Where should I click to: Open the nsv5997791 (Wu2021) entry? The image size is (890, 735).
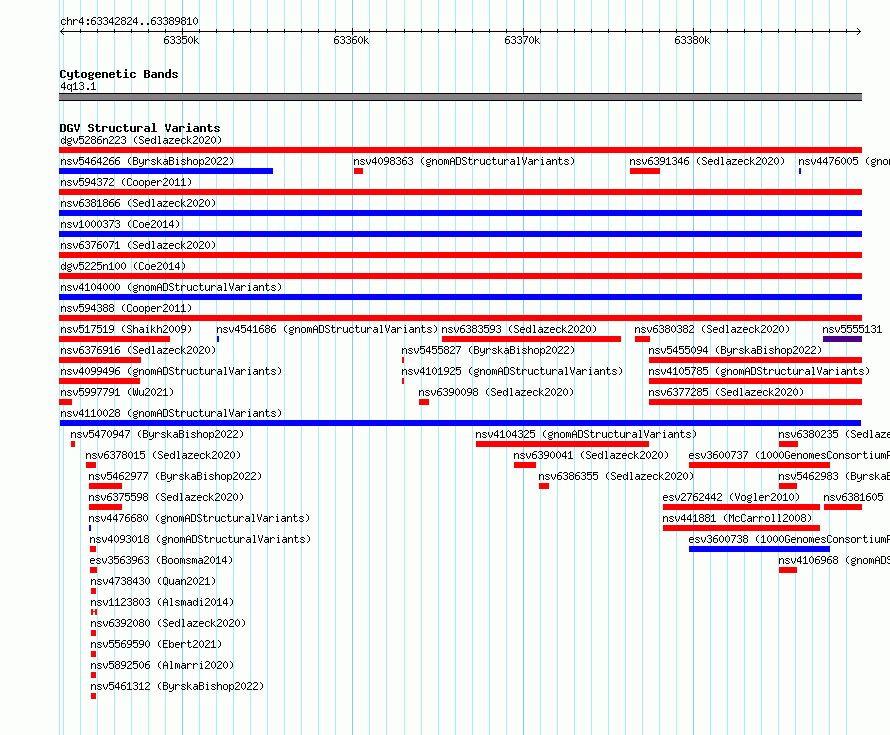click(x=117, y=392)
